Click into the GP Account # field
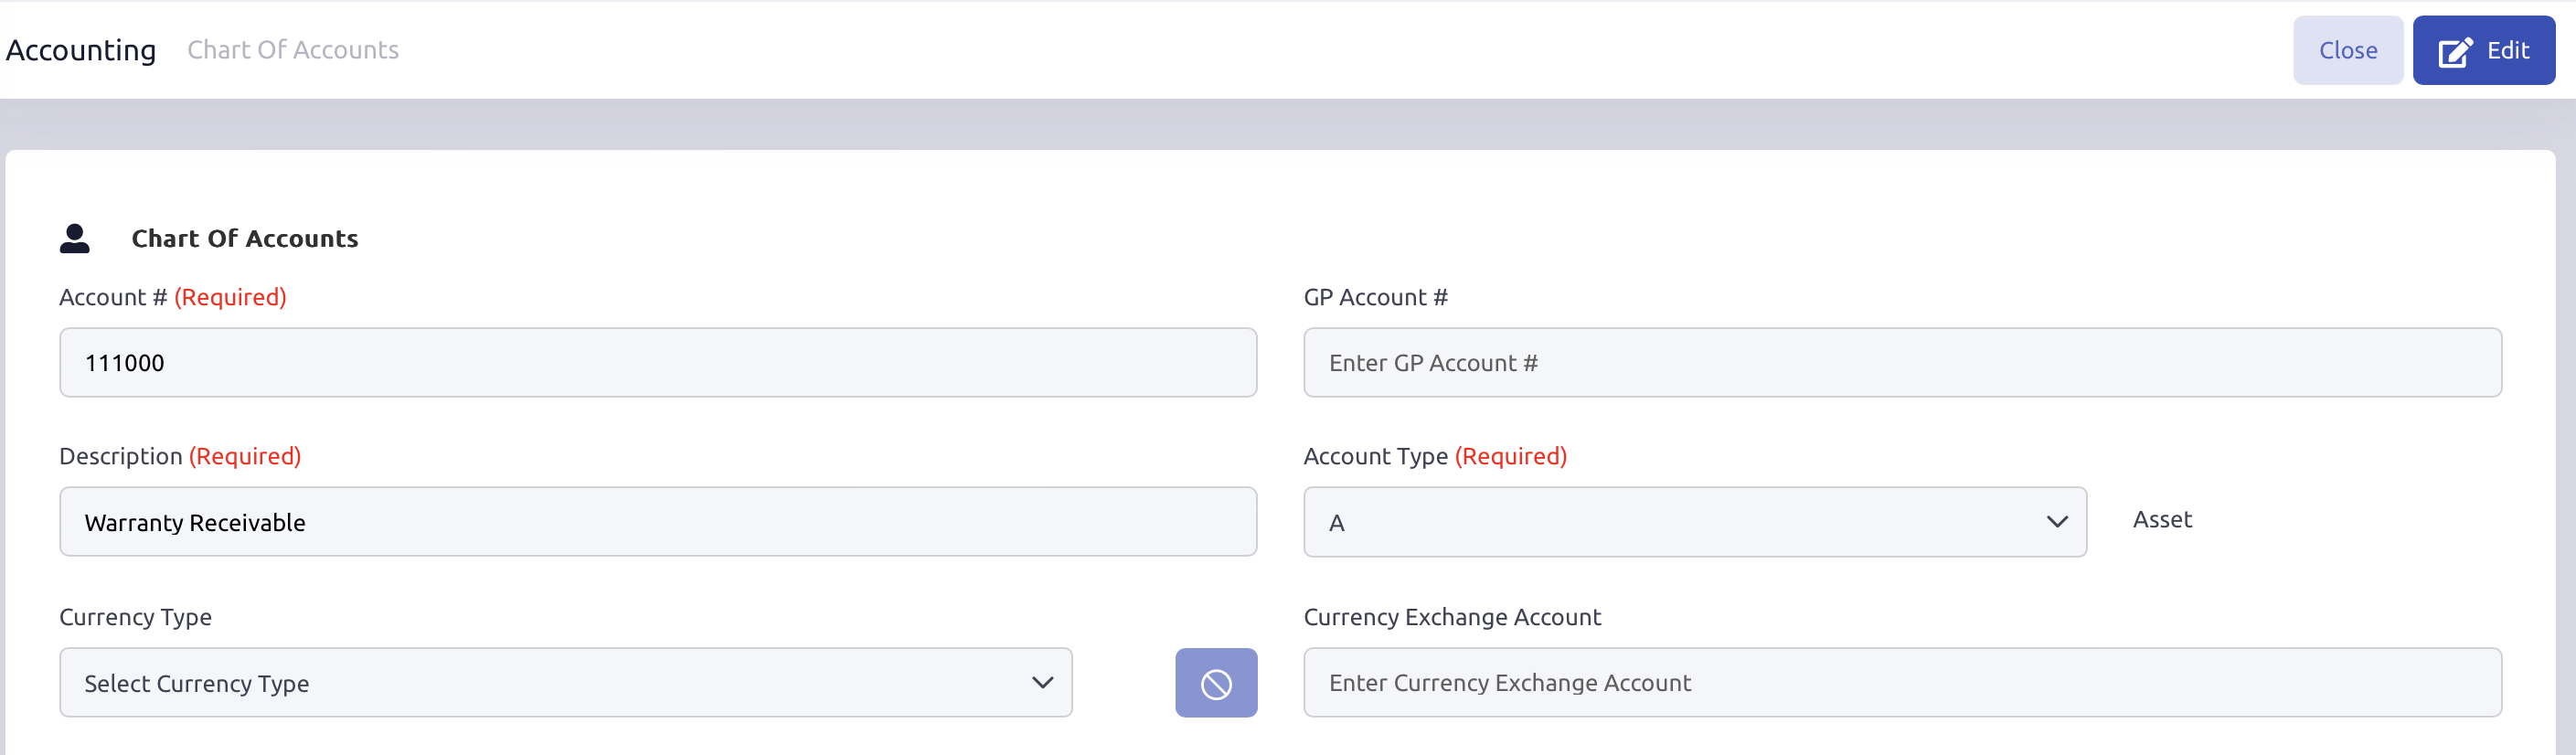This screenshot has height=755, width=2576. (x=1903, y=363)
